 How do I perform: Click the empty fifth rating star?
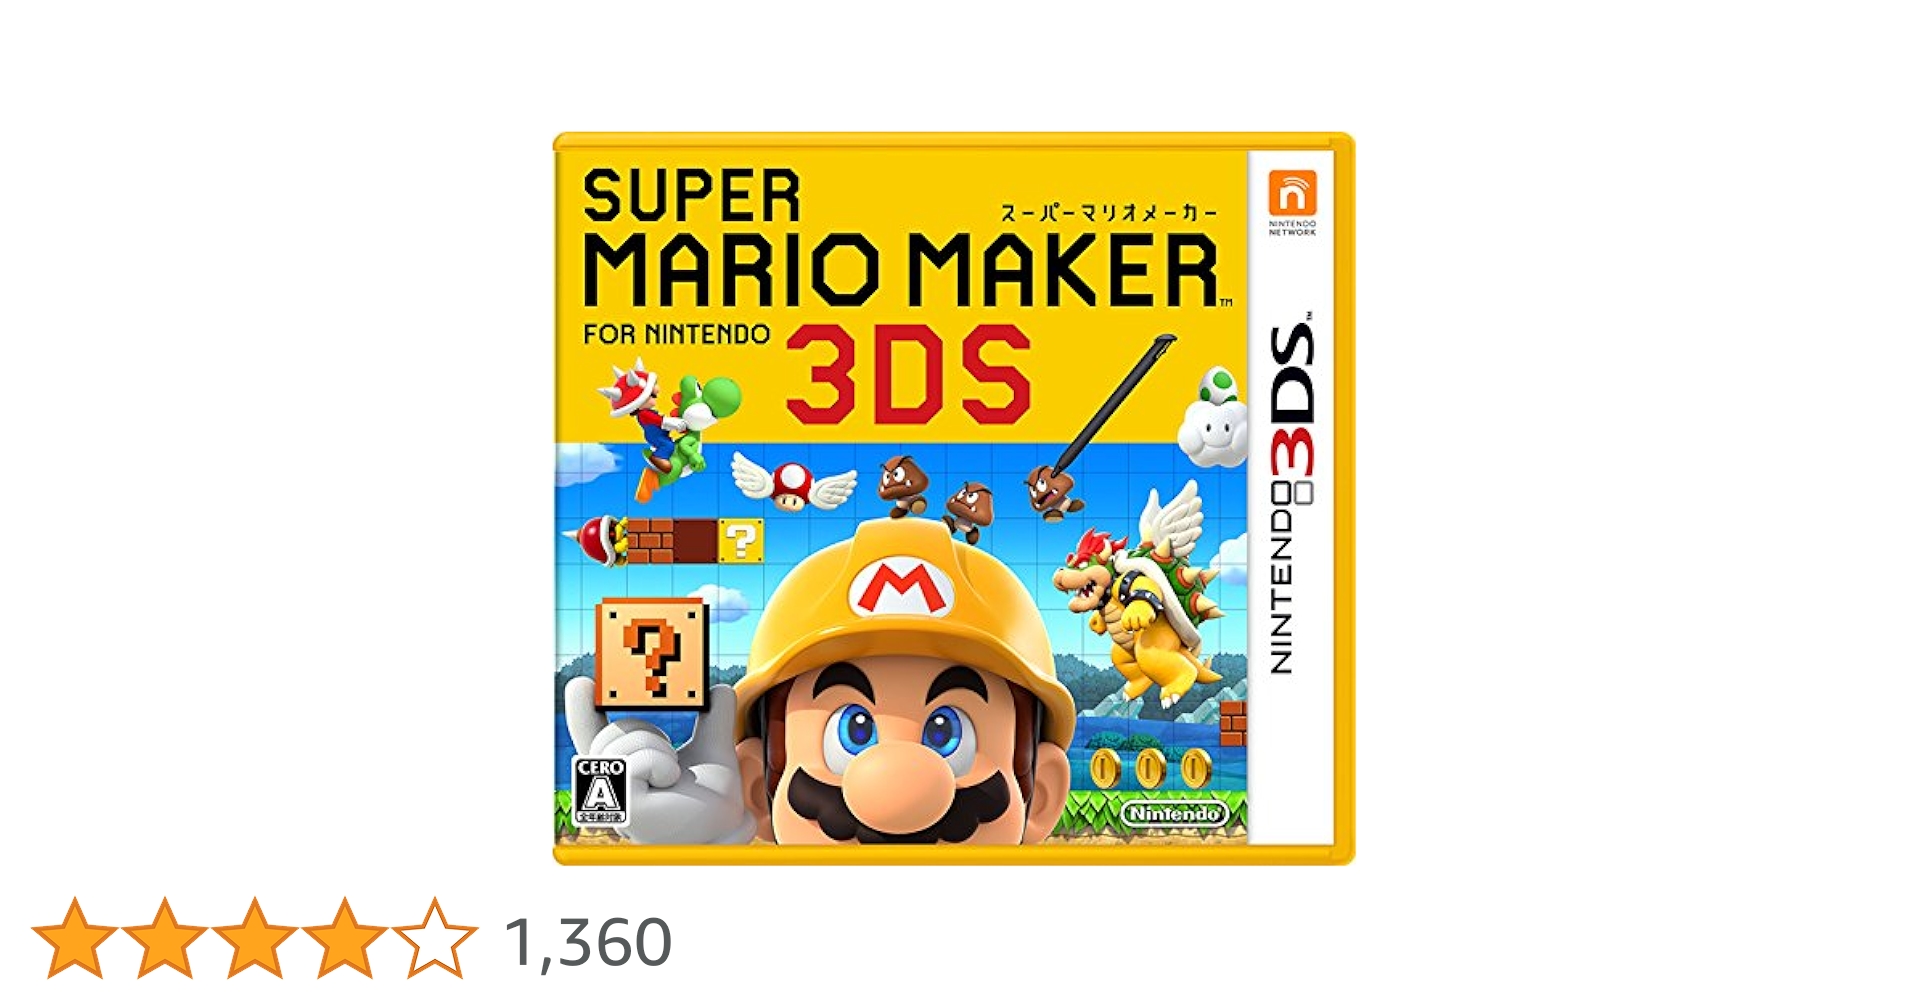click(x=435, y=938)
